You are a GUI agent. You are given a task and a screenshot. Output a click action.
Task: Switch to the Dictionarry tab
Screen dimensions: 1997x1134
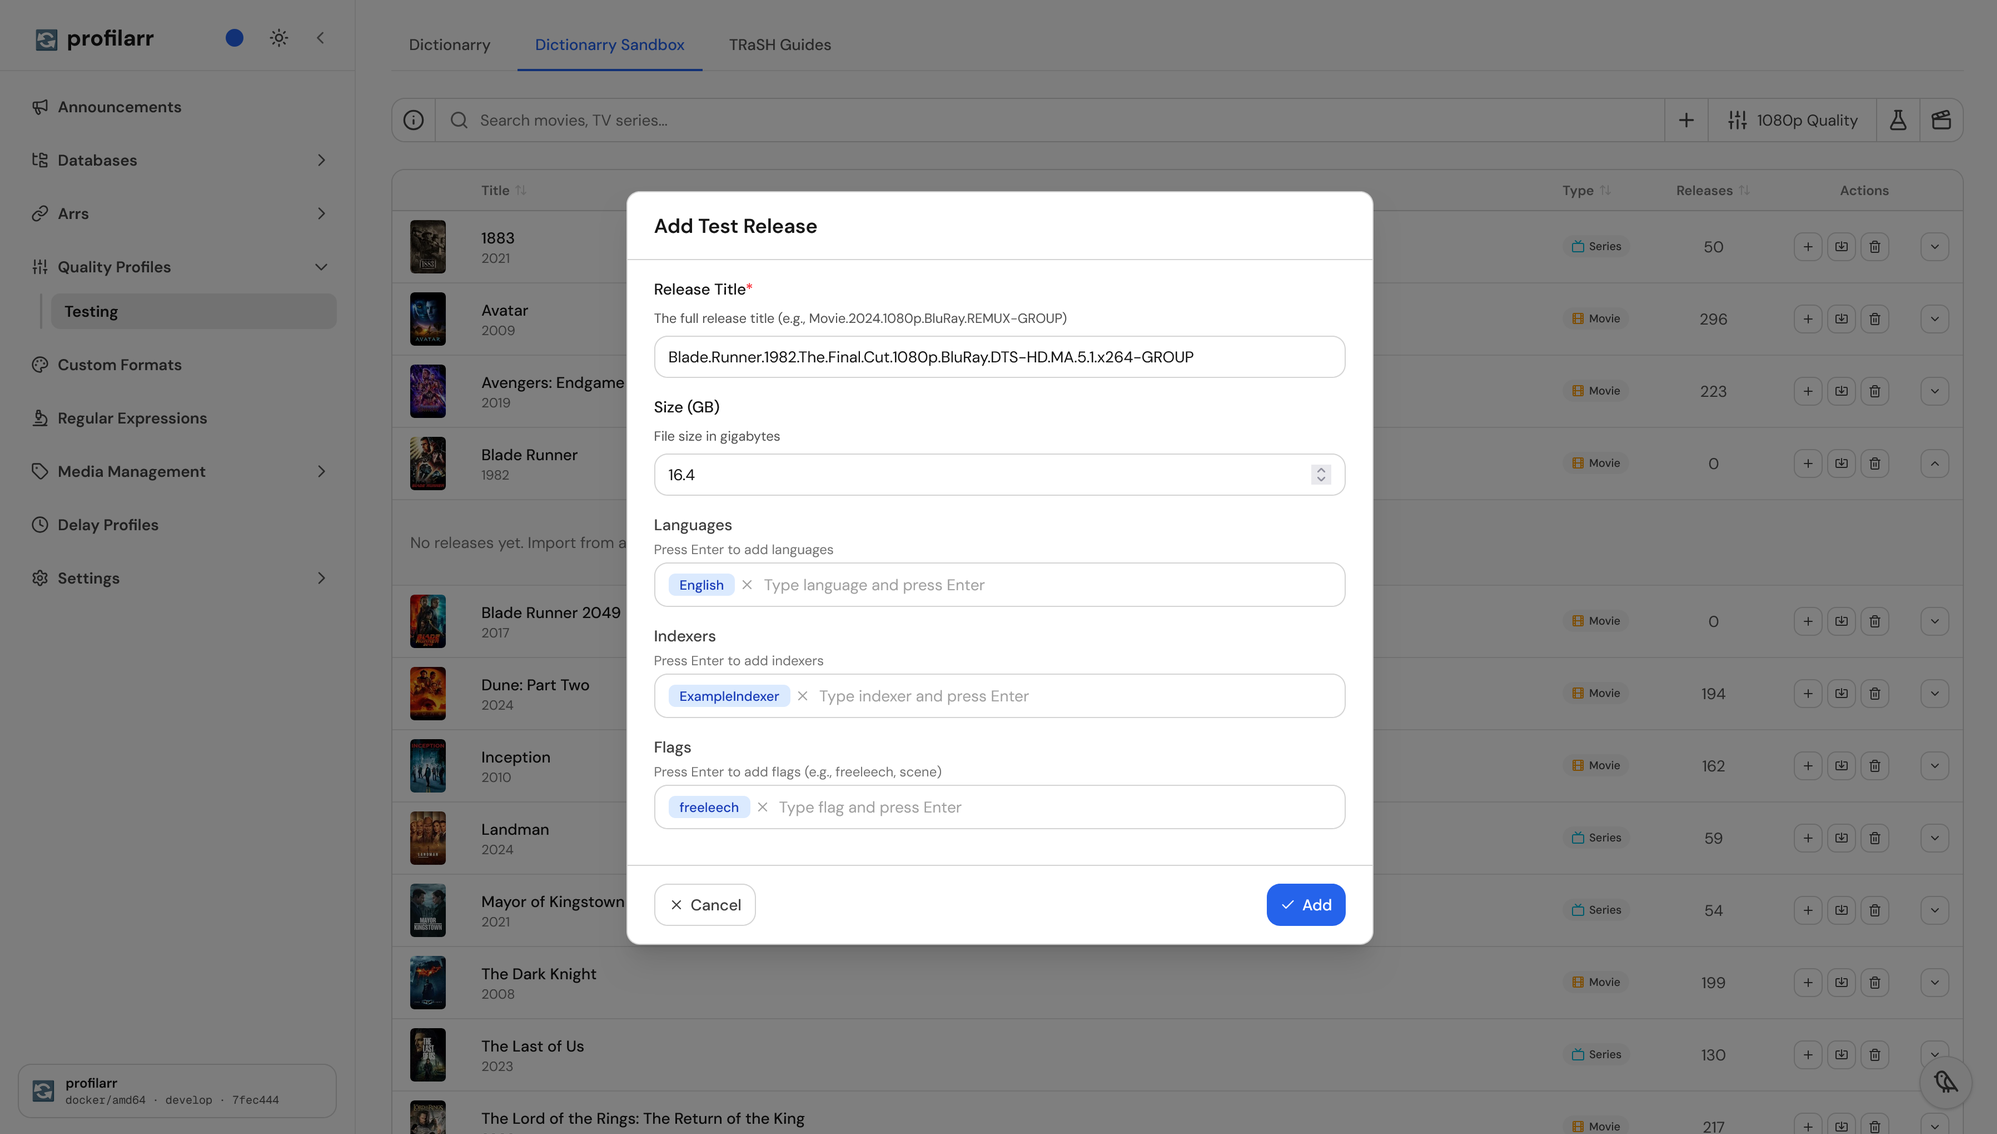(449, 45)
